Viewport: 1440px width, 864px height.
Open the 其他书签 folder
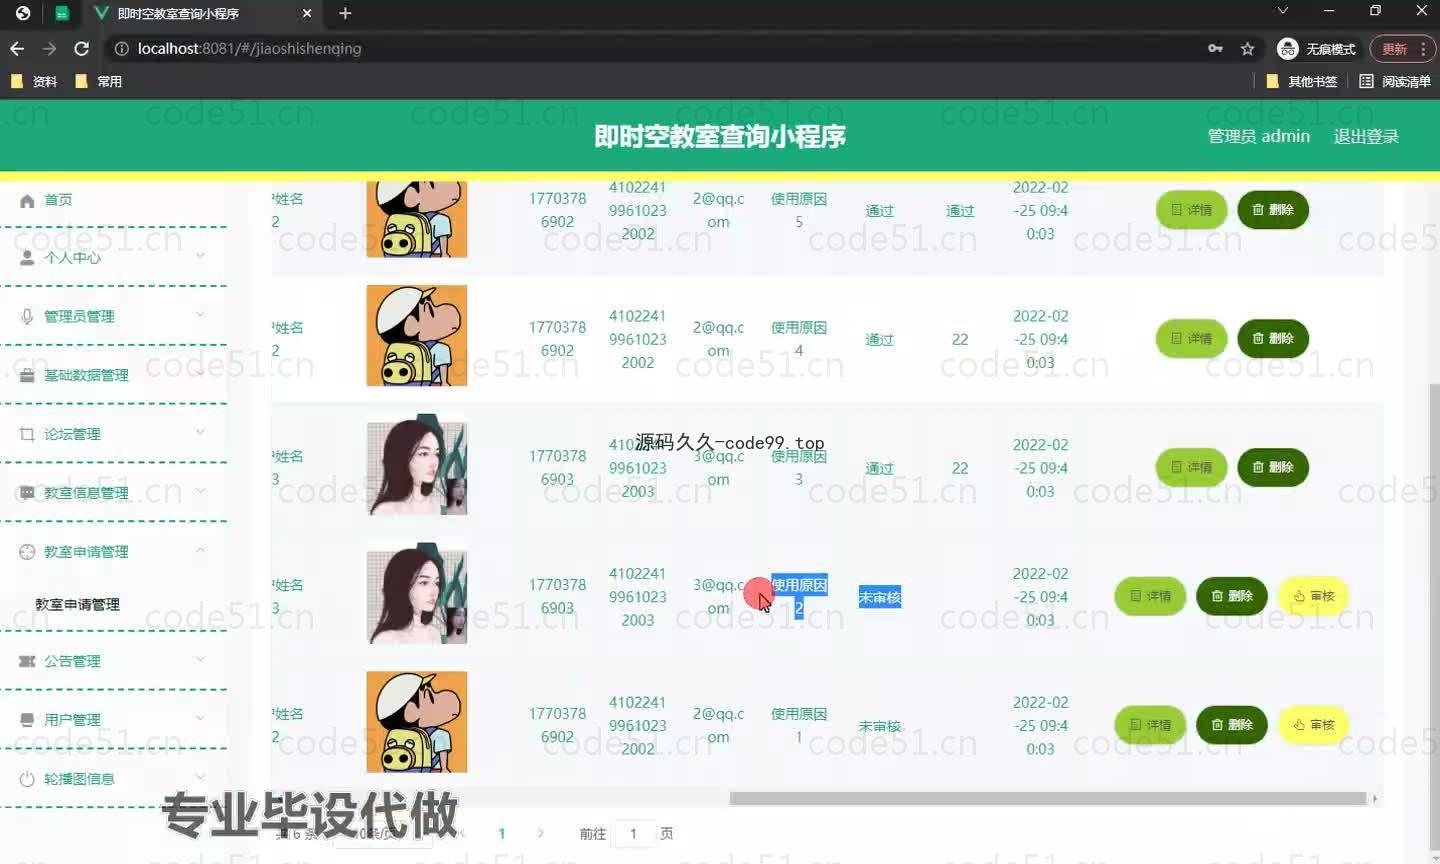pos(1302,81)
